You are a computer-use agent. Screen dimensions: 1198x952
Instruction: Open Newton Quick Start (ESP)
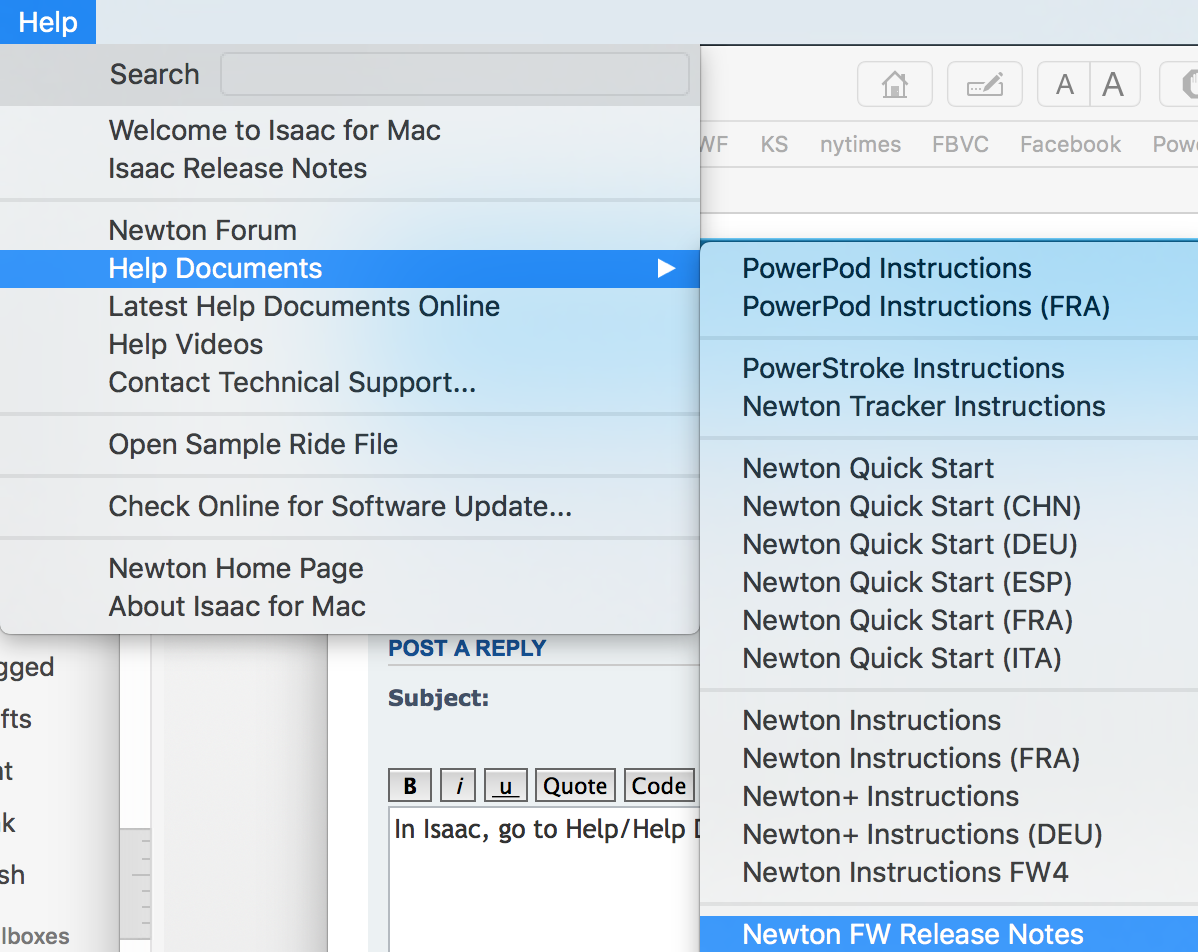(949, 583)
